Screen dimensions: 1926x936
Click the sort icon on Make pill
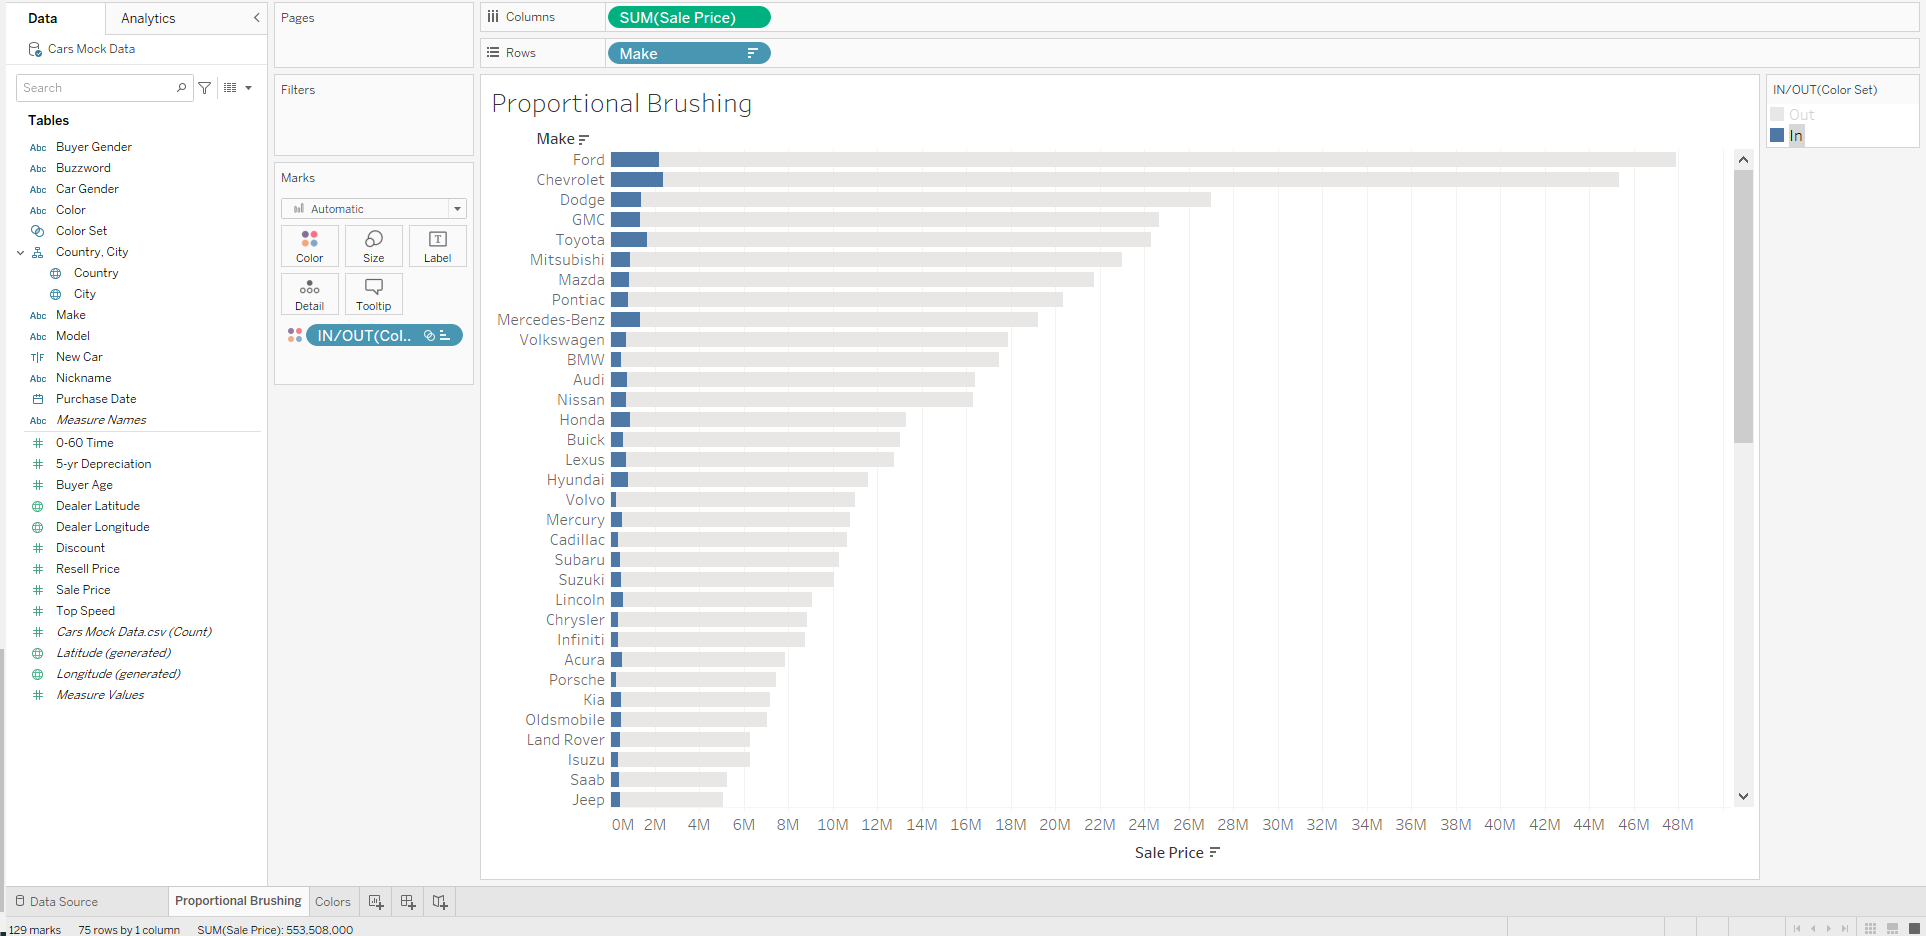tap(753, 54)
